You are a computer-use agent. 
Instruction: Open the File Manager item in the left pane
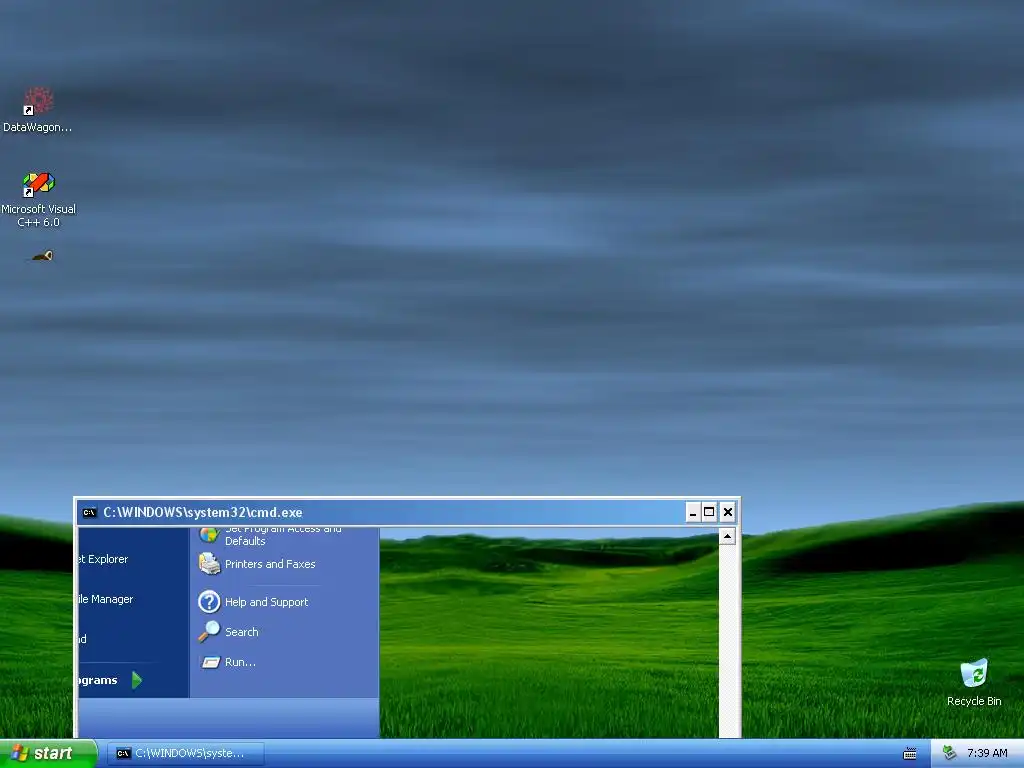[x=106, y=599]
